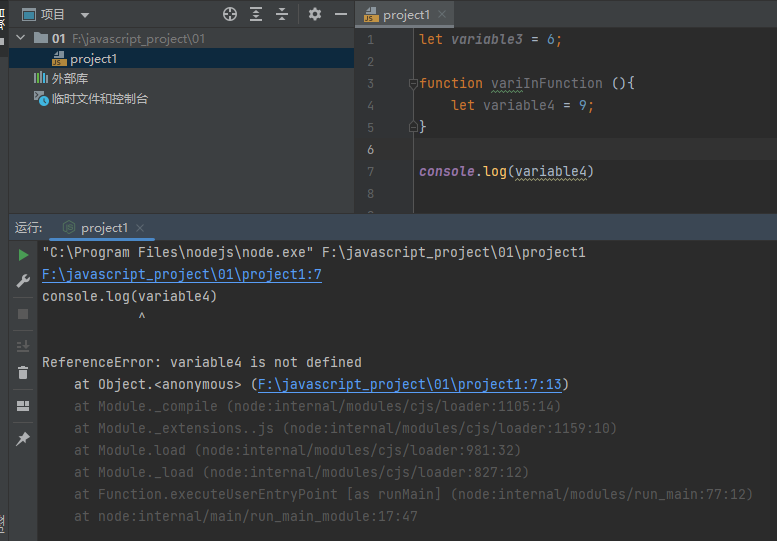Select 临时文件和控制台 tree item
Image resolution: width=777 pixels, height=541 pixels.
pos(91,99)
